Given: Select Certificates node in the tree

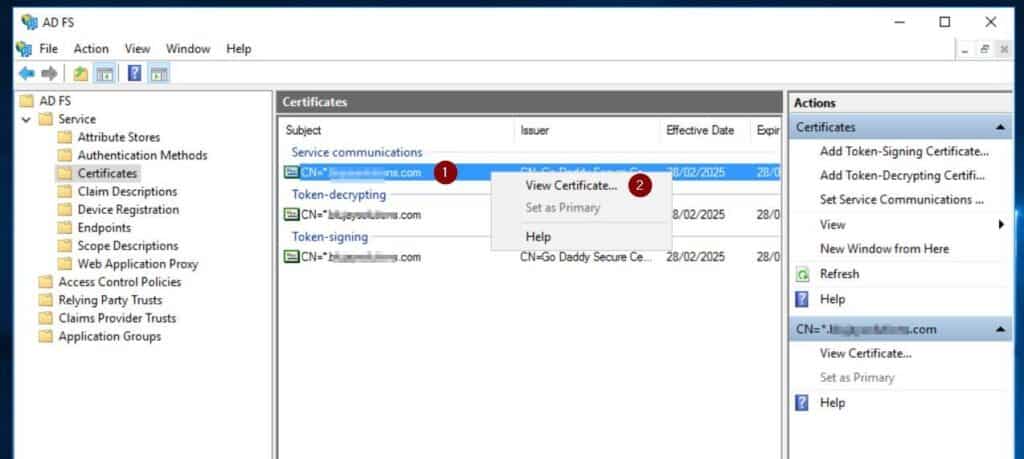Looking at the screenshot, I should 107,174.
